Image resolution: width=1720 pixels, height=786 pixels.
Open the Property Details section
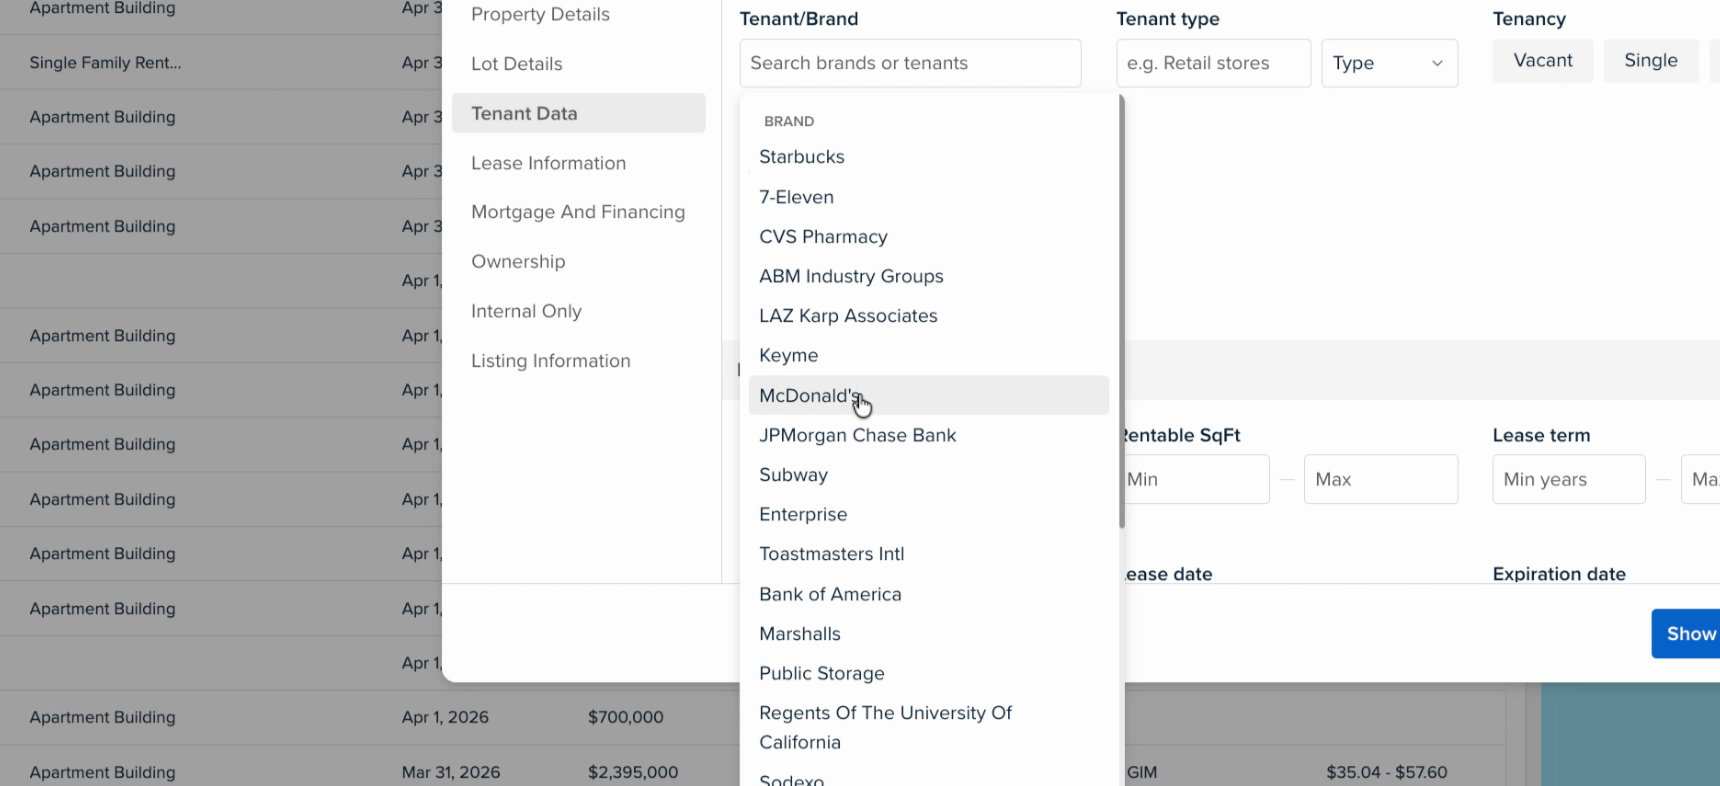540,15
